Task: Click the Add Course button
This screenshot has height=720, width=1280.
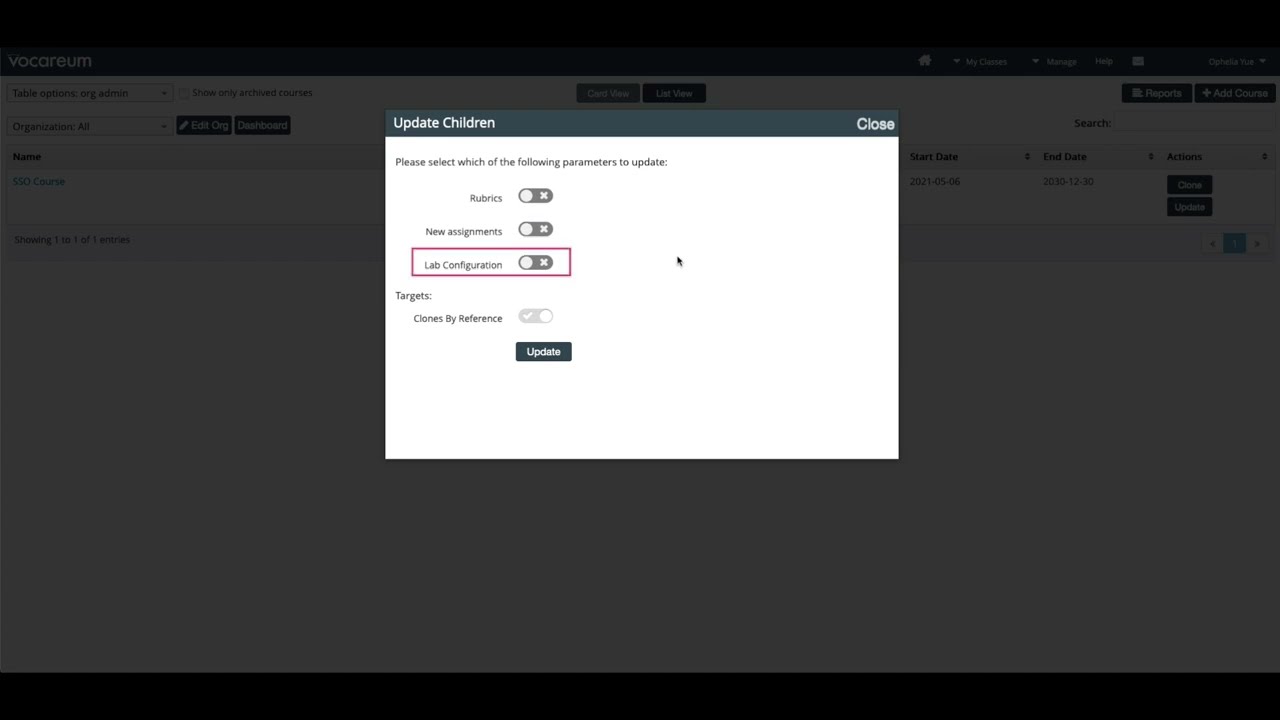Action: (1234, 93)
